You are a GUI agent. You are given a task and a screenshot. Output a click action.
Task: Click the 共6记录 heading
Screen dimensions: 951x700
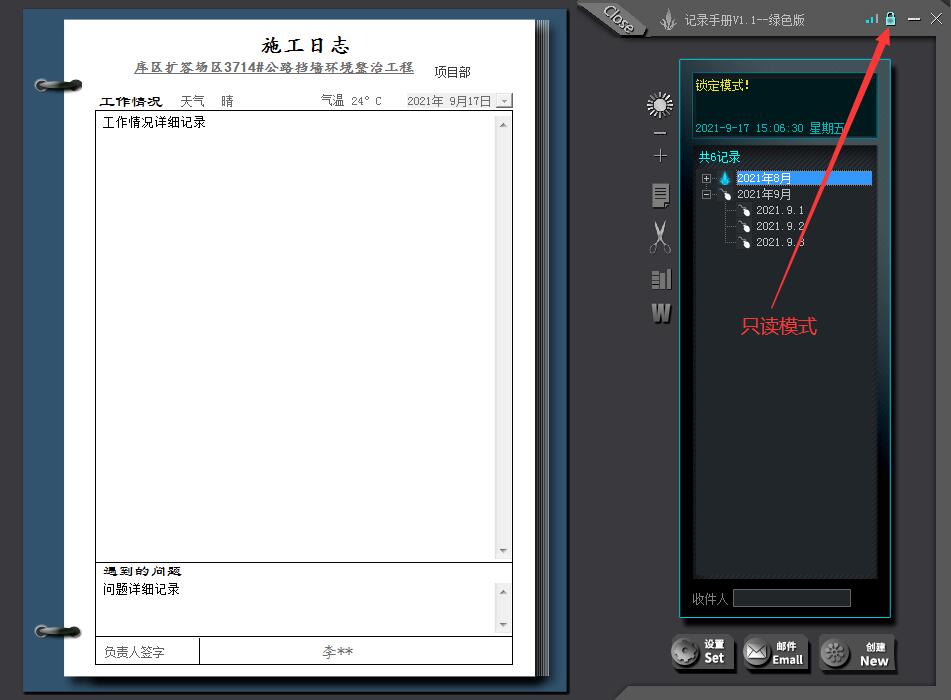[719, 157]
